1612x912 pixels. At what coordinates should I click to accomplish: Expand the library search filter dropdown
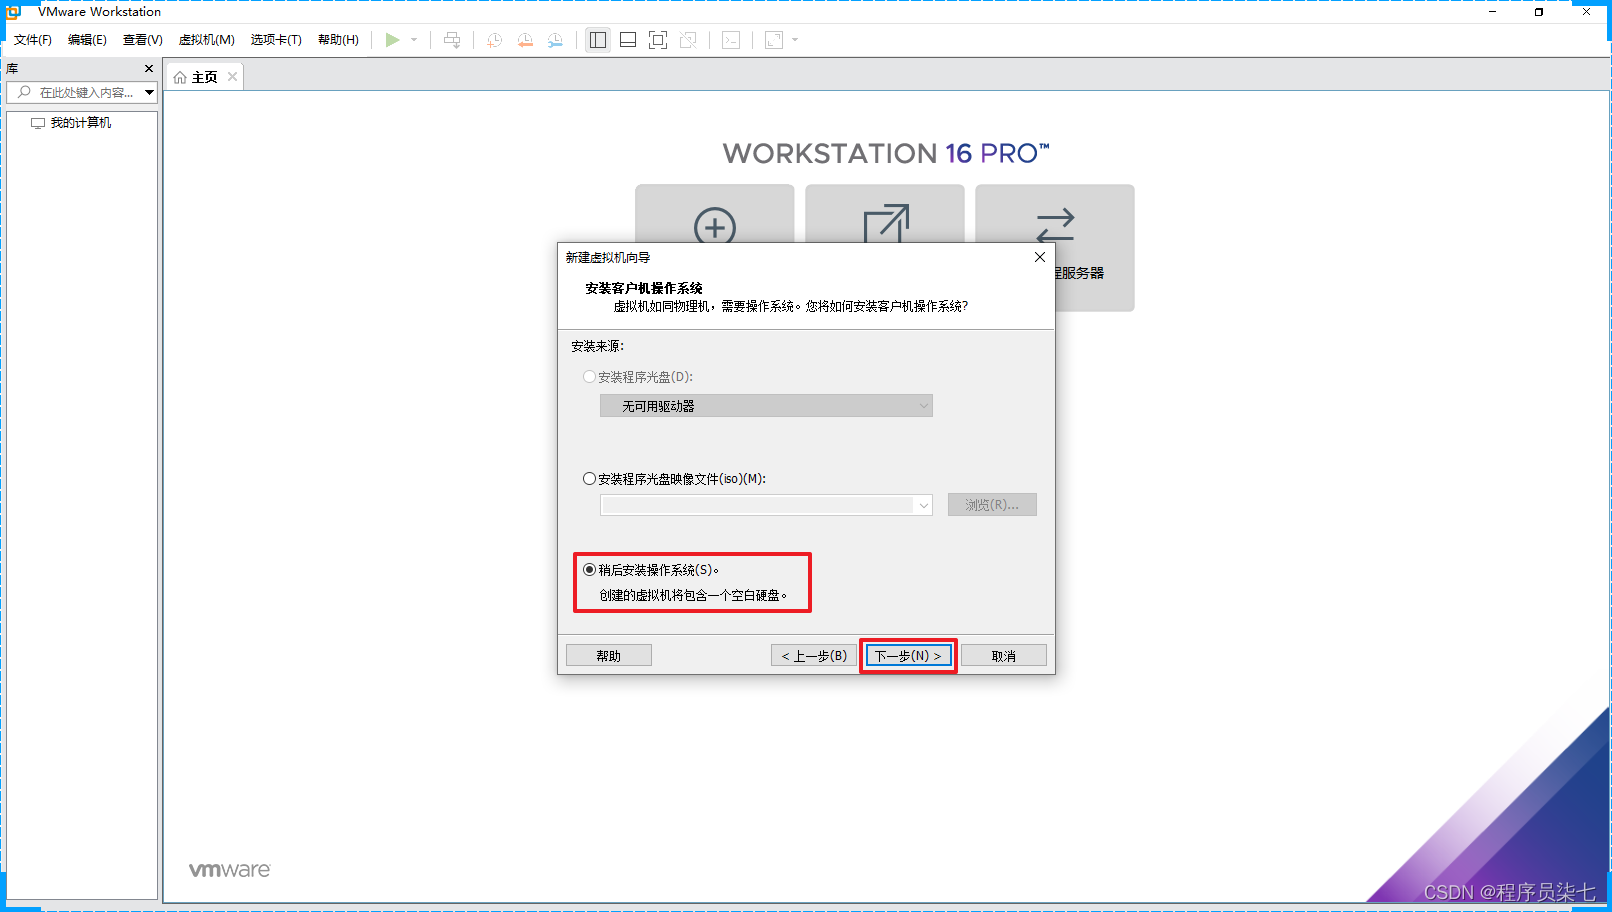click(149, 92)
